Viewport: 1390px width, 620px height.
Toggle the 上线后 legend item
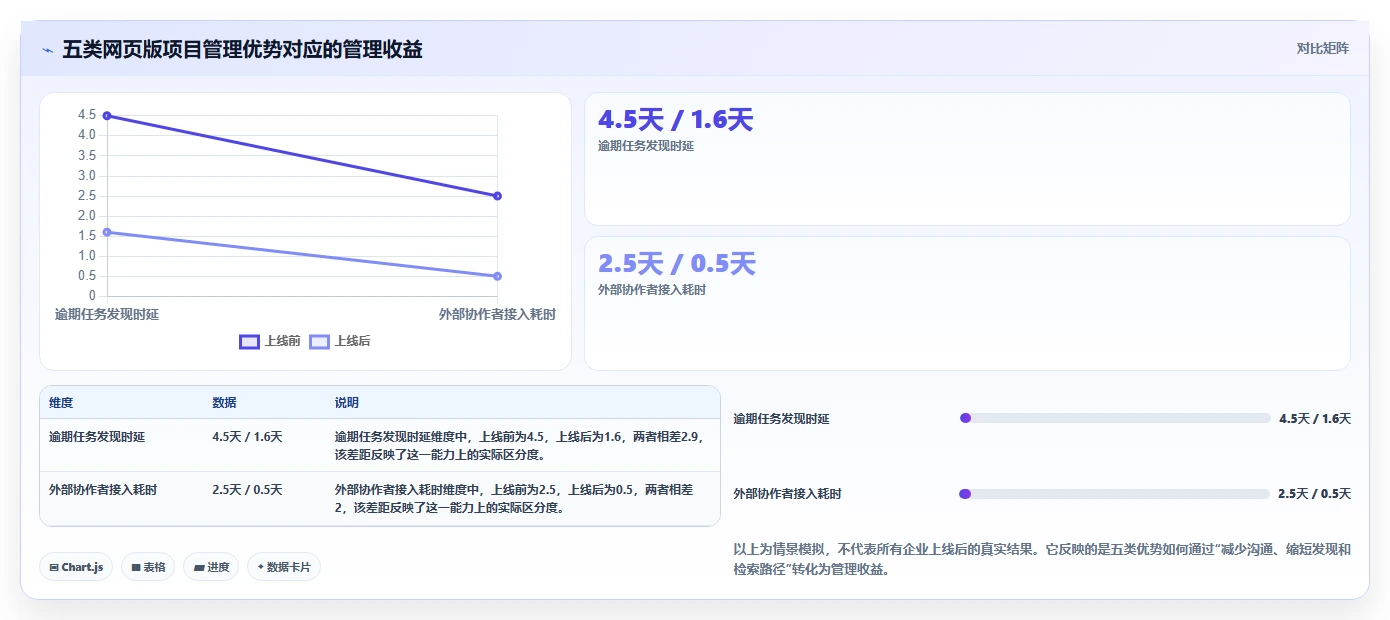[x=340, y=342]
